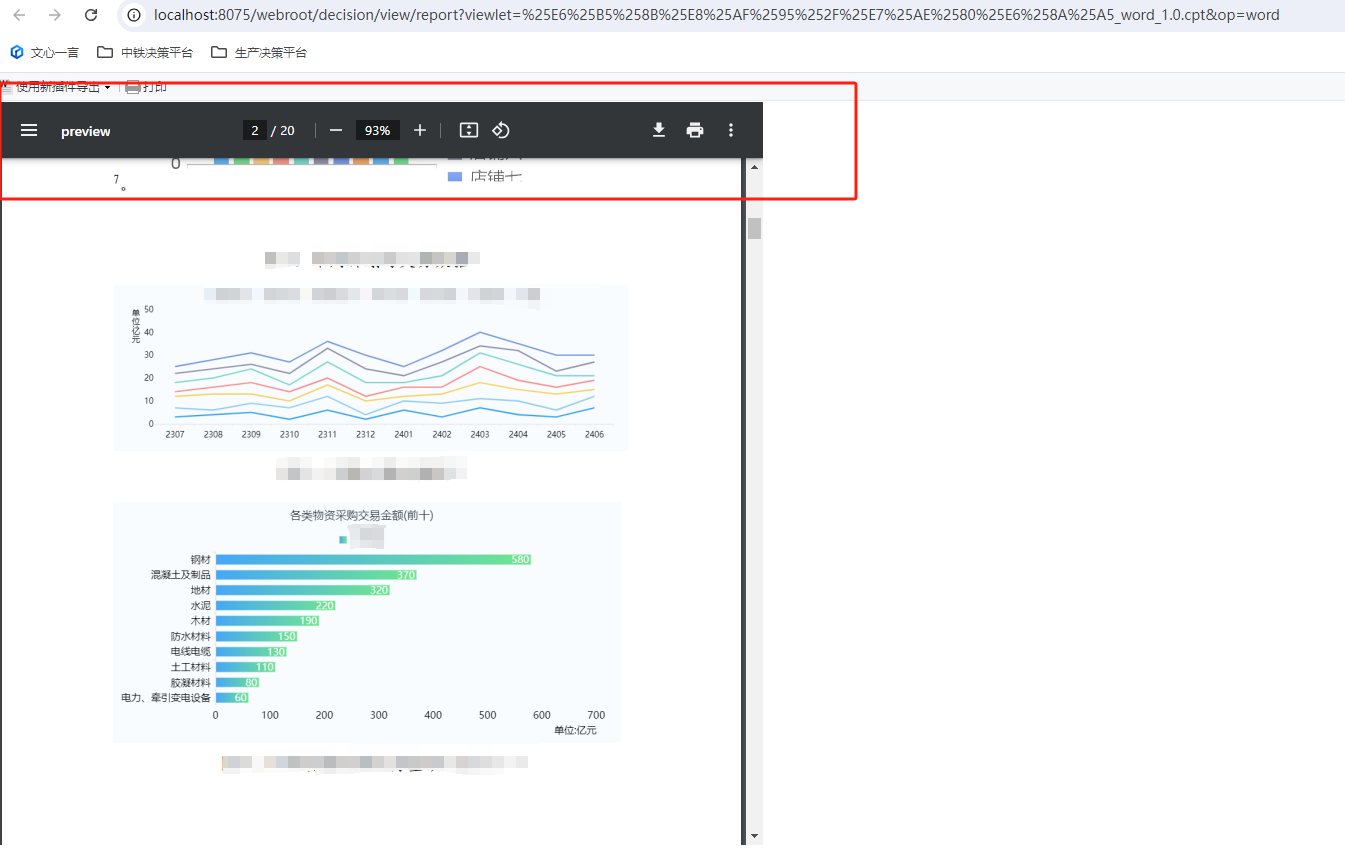Rotate the document counterclockwise
Image resolution: width=1345 pixels, height=867 pixels.
pyautogui.click(x=501, y=131)
